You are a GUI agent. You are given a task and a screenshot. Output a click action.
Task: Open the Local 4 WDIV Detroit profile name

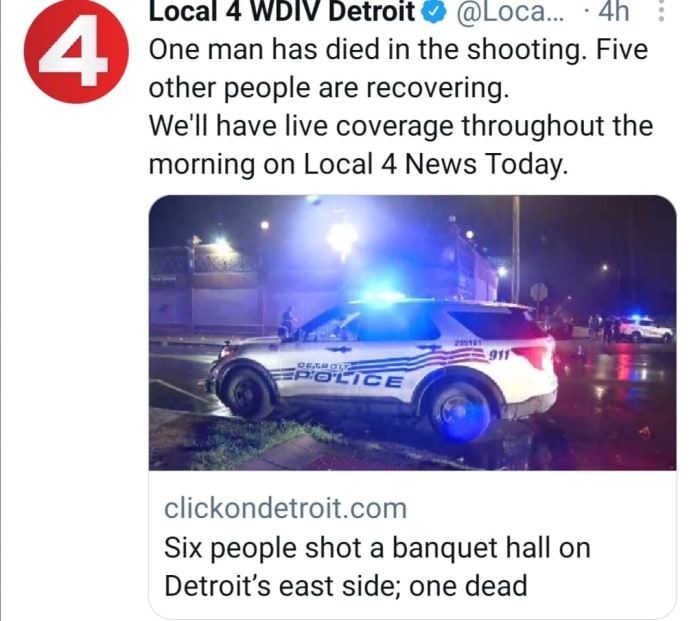(282, 12)
